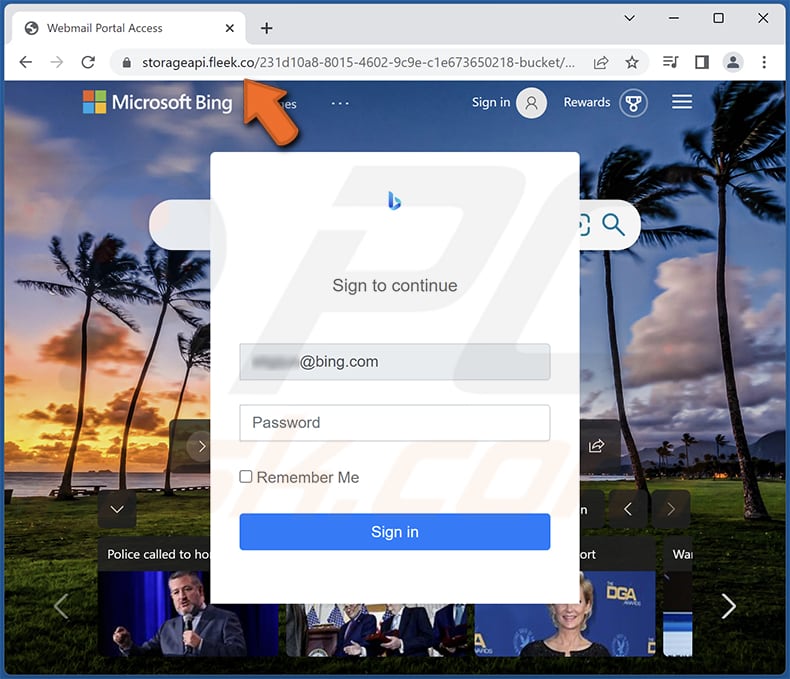Open the tab search dropdown arrow

point(629,18)
